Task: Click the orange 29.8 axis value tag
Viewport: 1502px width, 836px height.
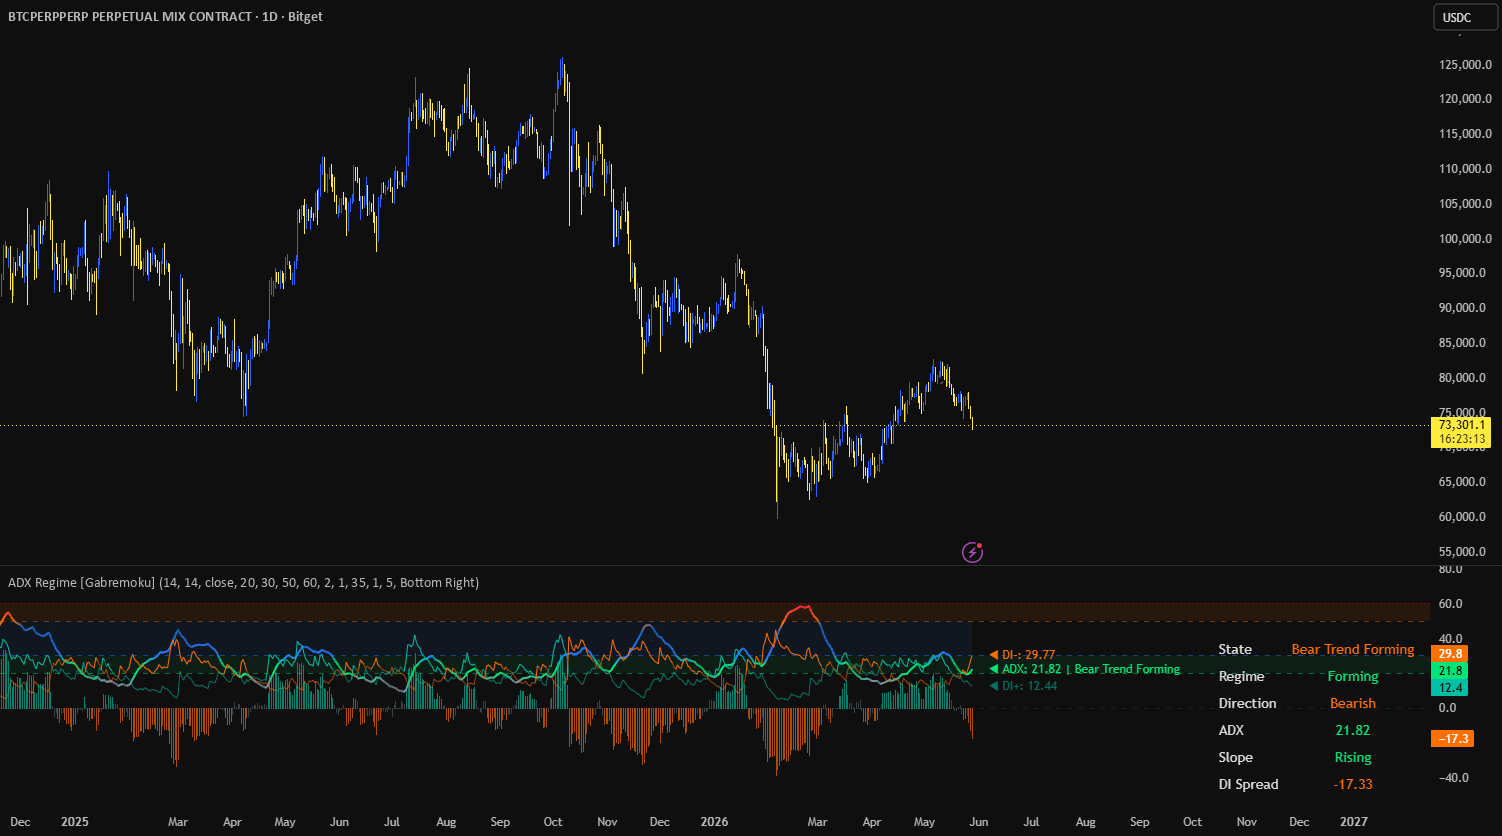Action: [1452, 653]
